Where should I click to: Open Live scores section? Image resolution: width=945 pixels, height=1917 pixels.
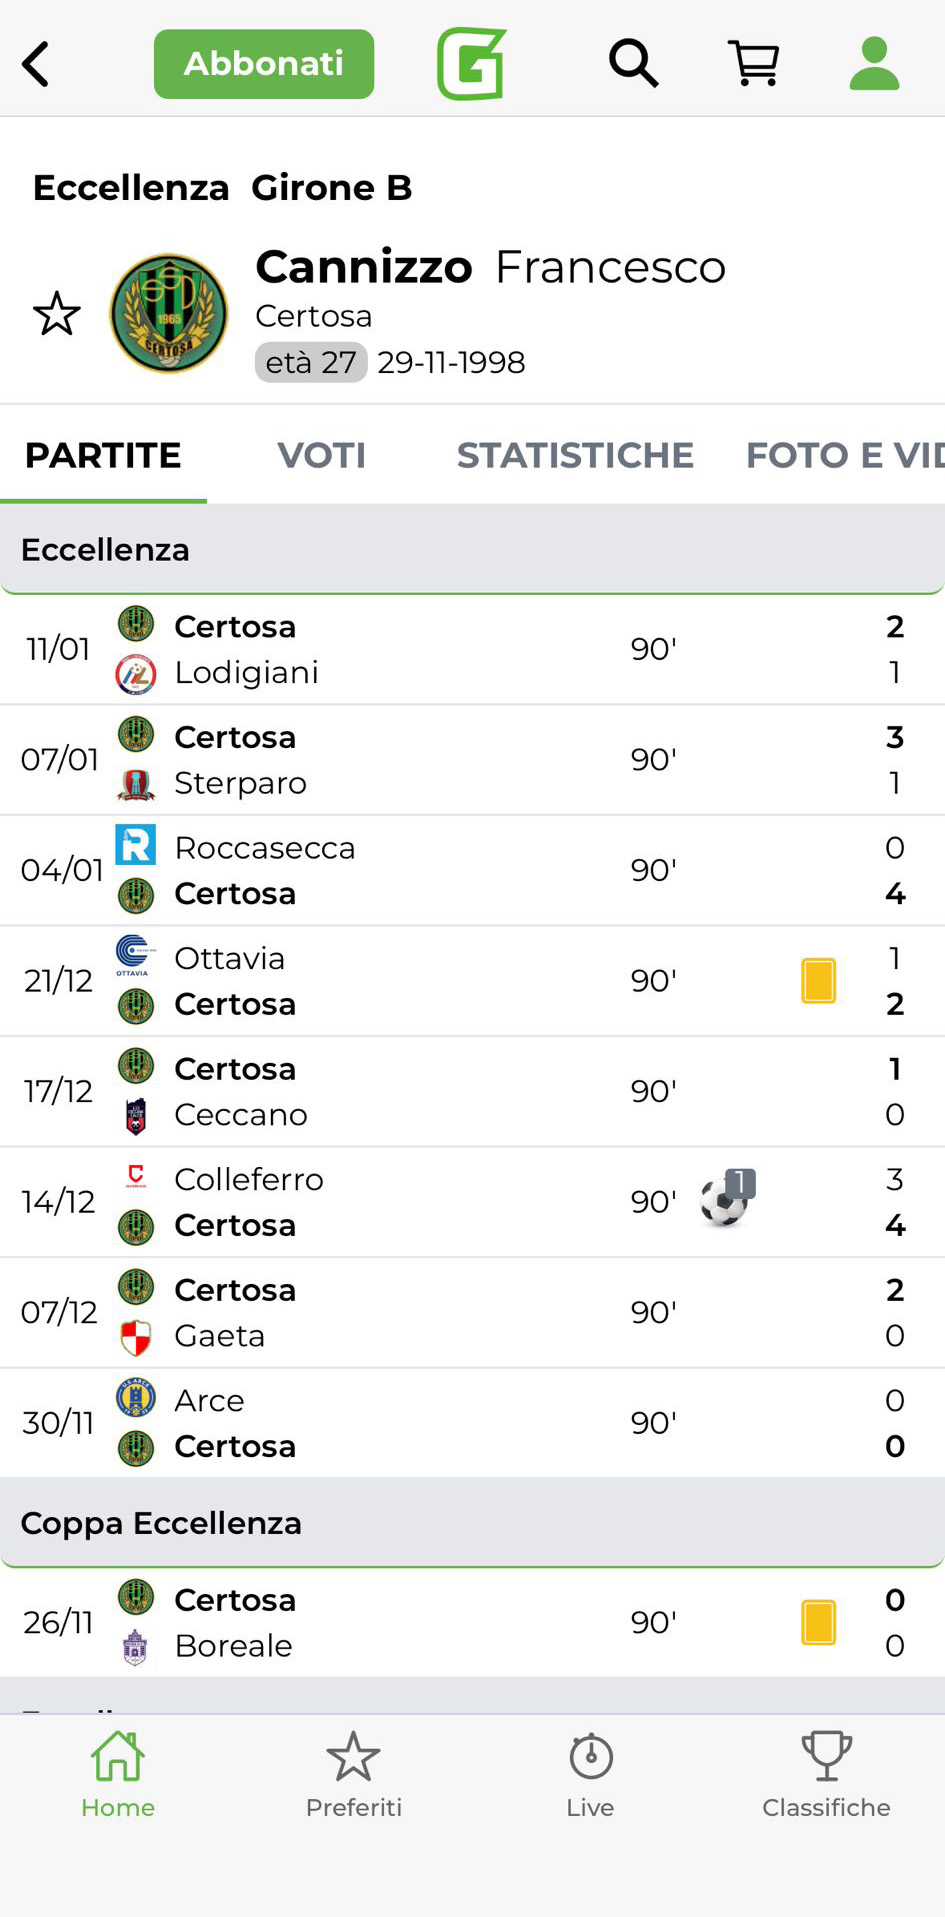(590, 1775)
